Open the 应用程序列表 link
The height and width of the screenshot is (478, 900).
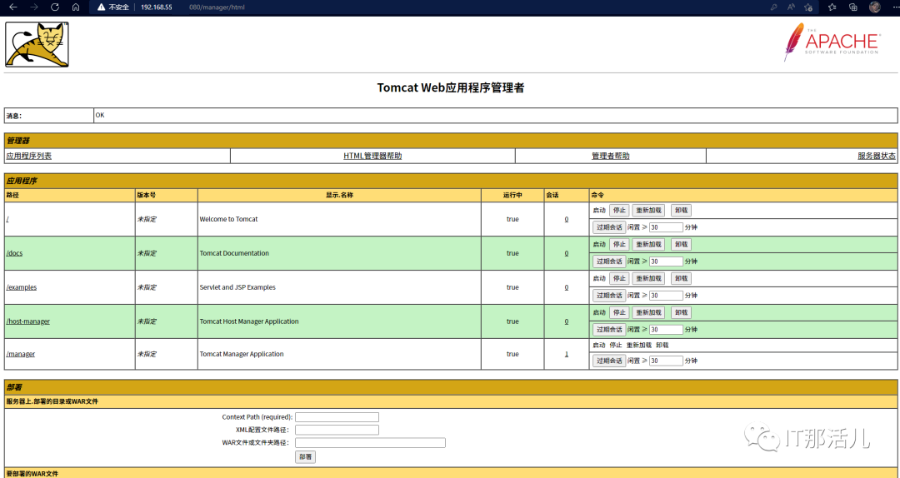pyautogui.click(x=29, y=156)
